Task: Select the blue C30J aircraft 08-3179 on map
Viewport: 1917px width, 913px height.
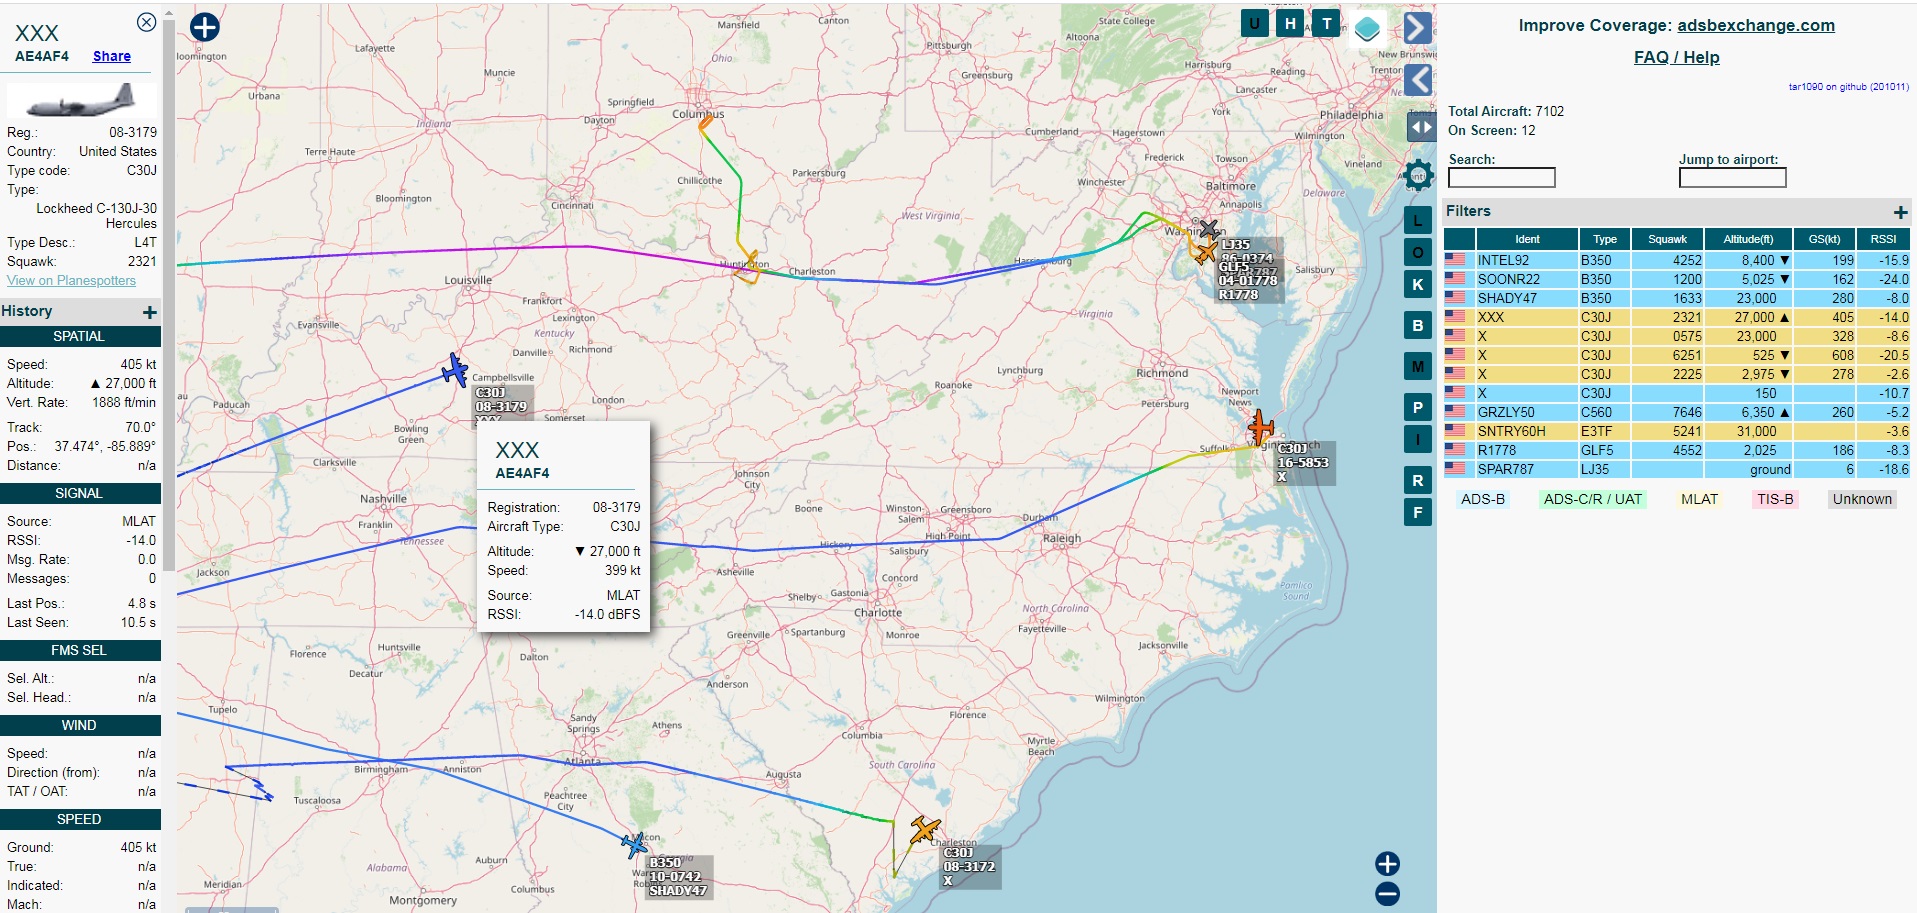Action: click(455, 370)
